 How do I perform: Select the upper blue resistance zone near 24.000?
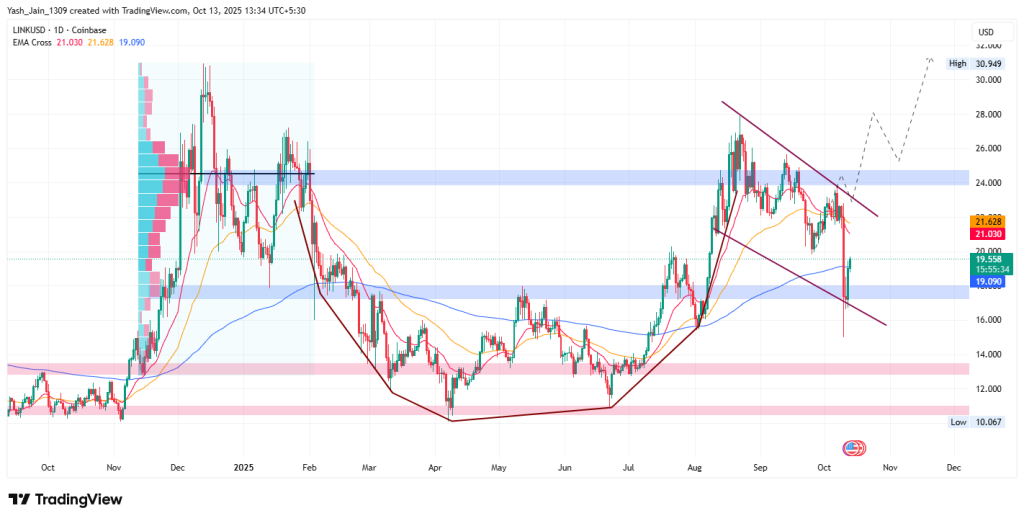600,177
